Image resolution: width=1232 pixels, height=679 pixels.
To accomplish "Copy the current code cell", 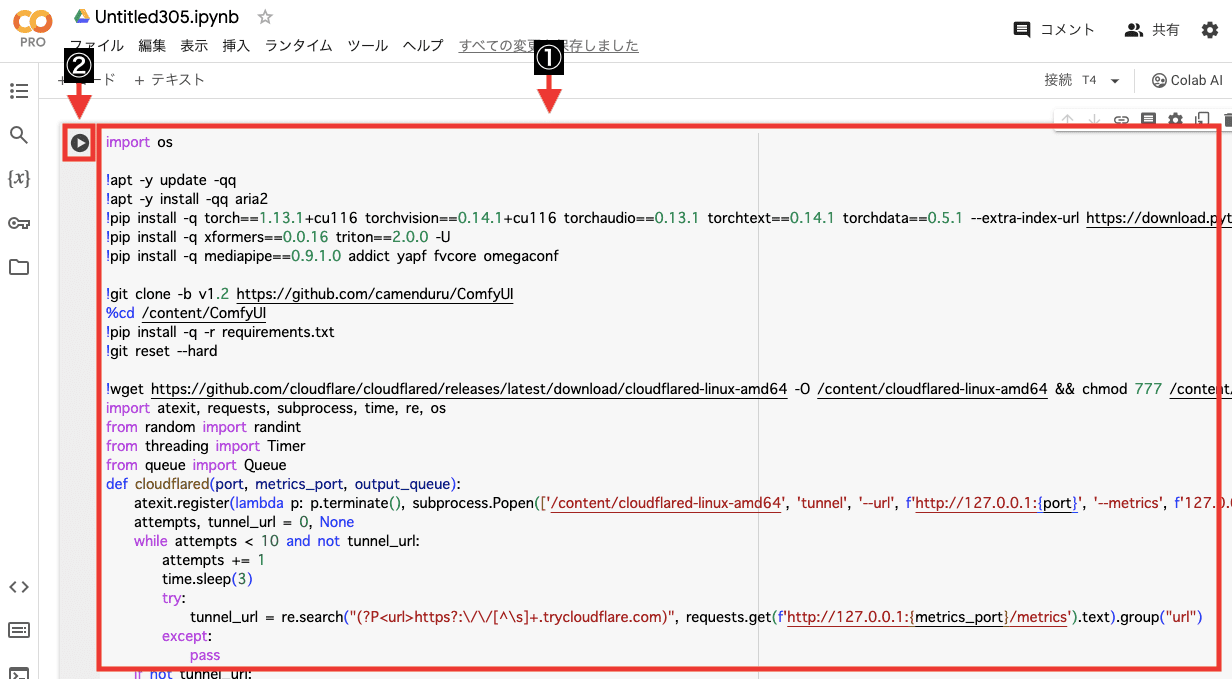I will (x=1201, y=119).
